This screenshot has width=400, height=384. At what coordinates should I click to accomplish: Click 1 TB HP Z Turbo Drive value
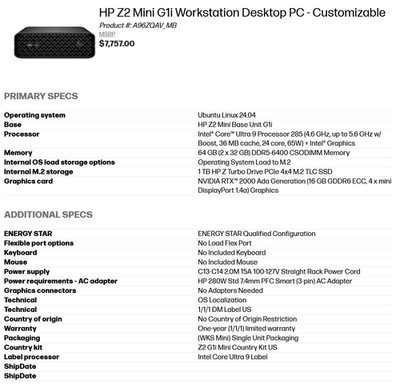pyautogui.click(x=265, y=172)
